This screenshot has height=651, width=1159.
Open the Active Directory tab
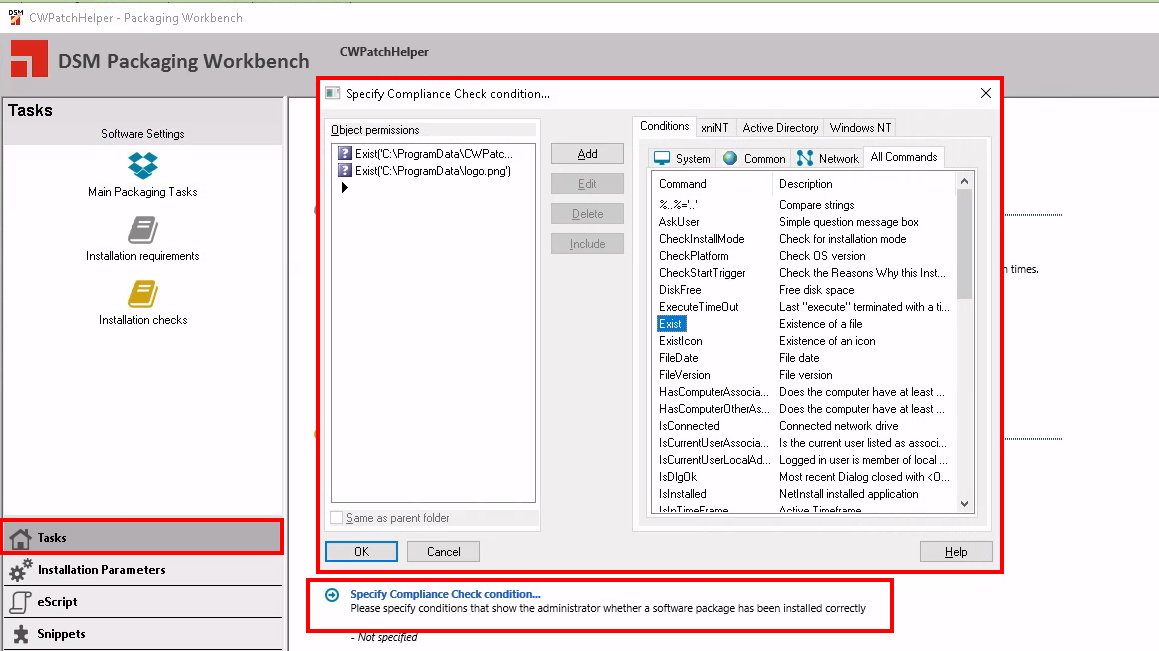780,128
